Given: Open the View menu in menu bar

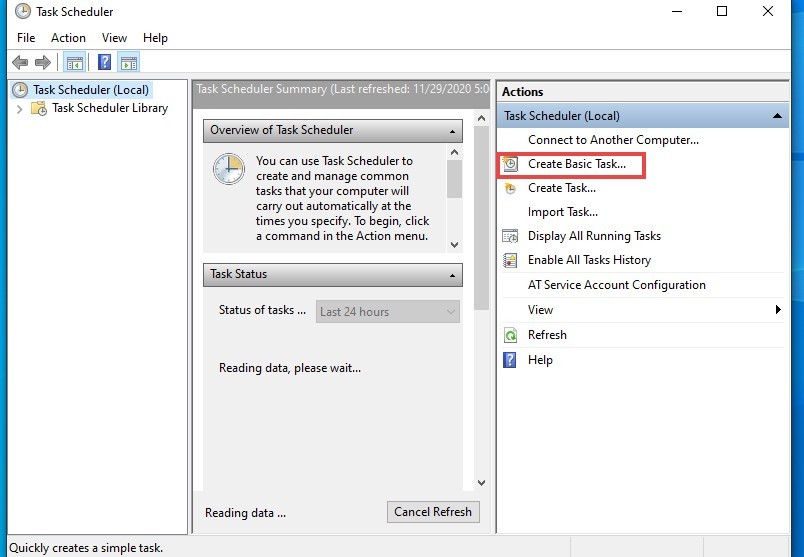Looking at the screenshot, I should tap(114, 38).
